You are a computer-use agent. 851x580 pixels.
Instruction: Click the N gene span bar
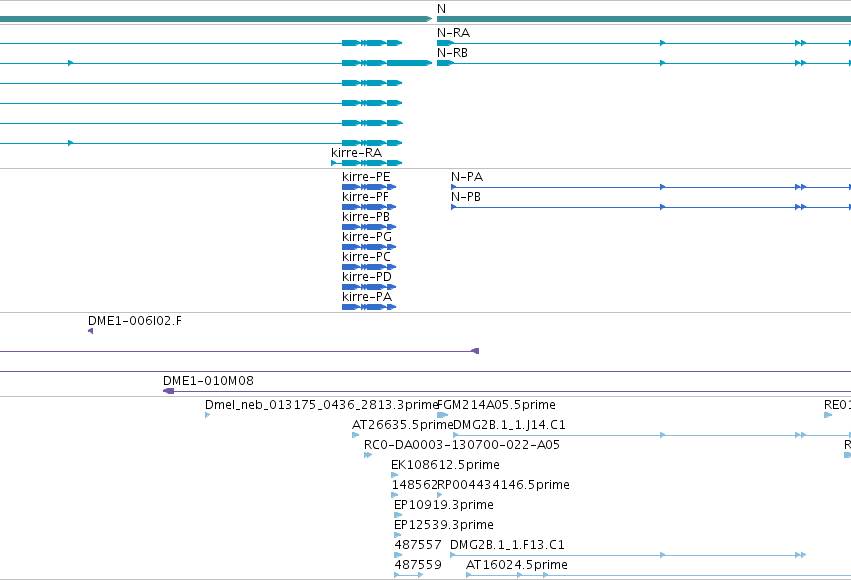(644, 19)
